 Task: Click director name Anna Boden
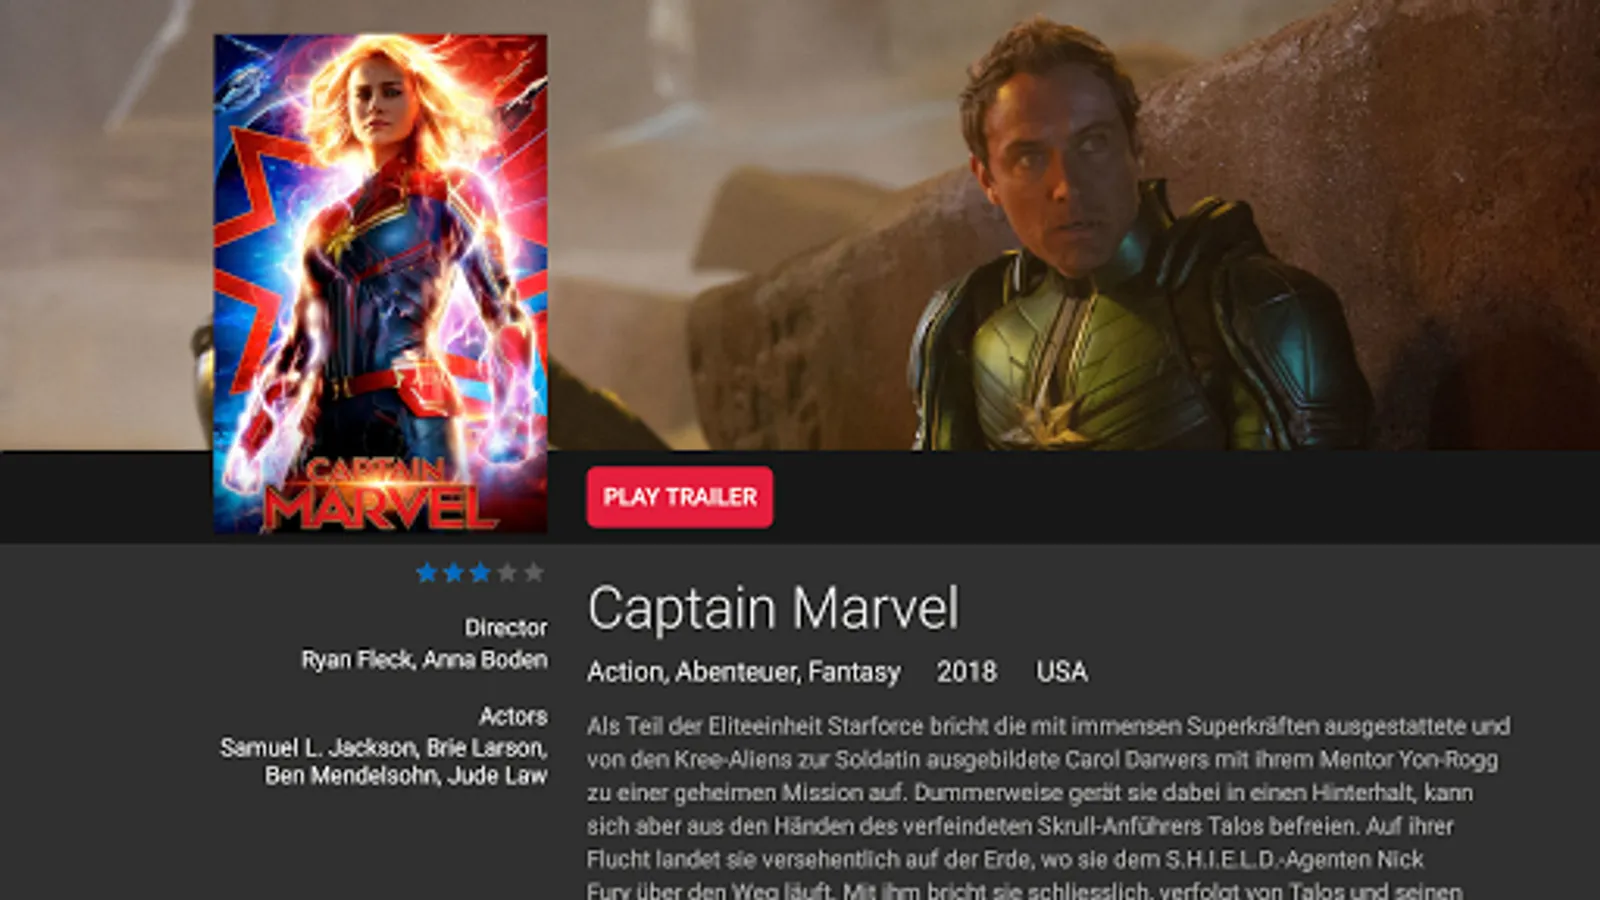[x=485, y=660]
